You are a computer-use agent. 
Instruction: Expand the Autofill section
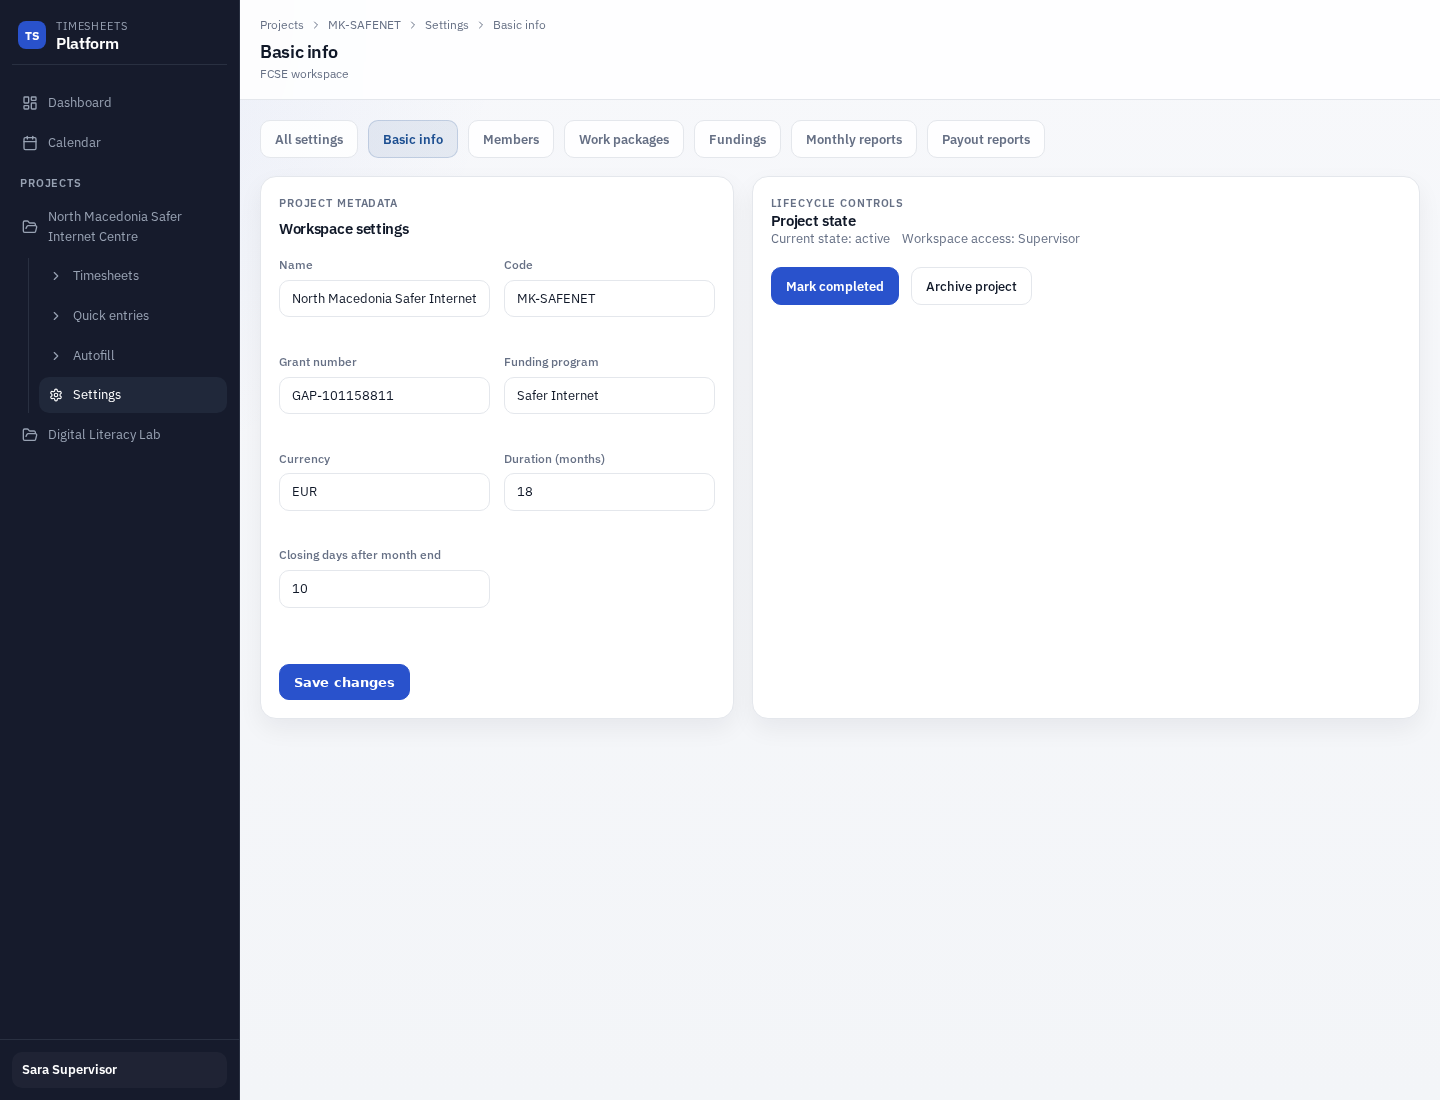pos(57,356)
